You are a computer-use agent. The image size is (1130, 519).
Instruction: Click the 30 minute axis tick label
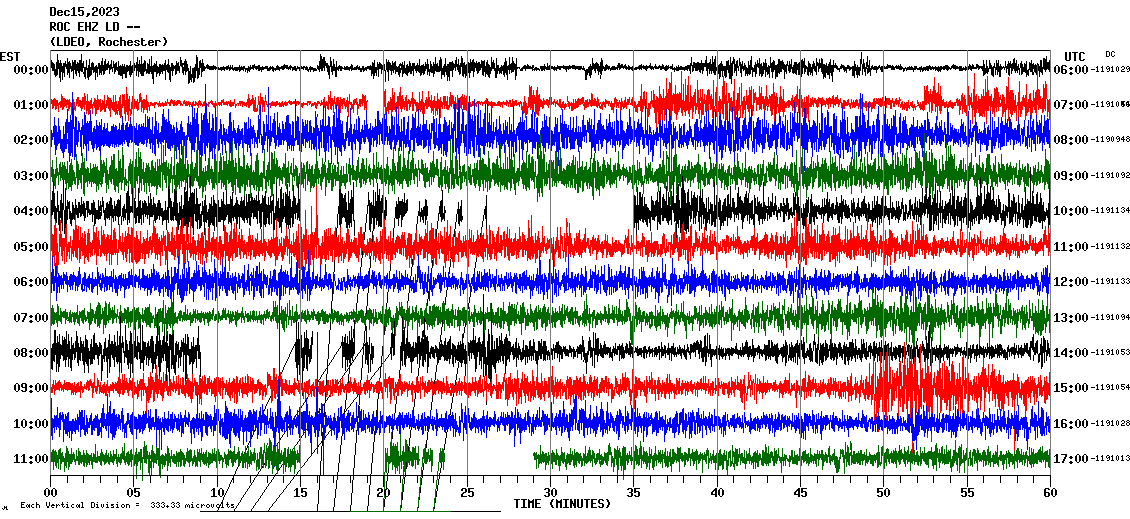pyautogui.click(x=550, y=493)
